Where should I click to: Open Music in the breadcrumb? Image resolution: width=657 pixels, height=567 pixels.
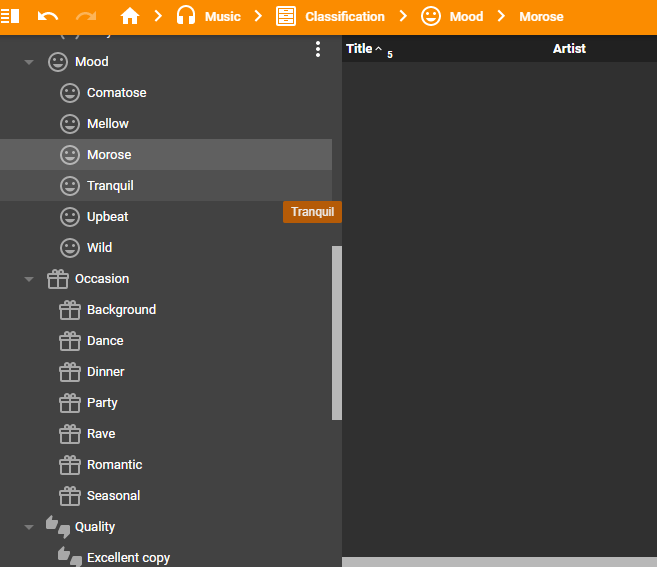point(223,16)
